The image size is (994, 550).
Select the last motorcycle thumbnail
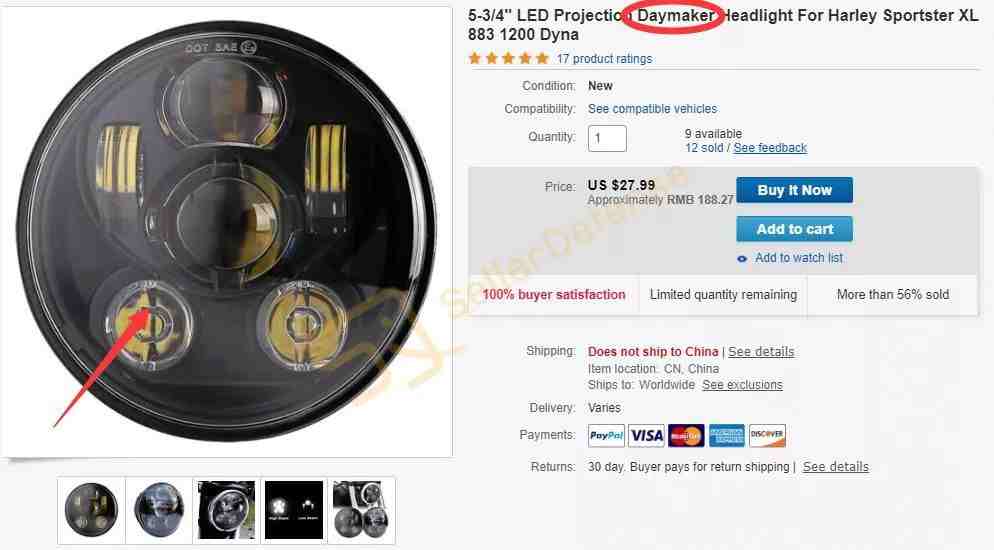click(361, 510)
